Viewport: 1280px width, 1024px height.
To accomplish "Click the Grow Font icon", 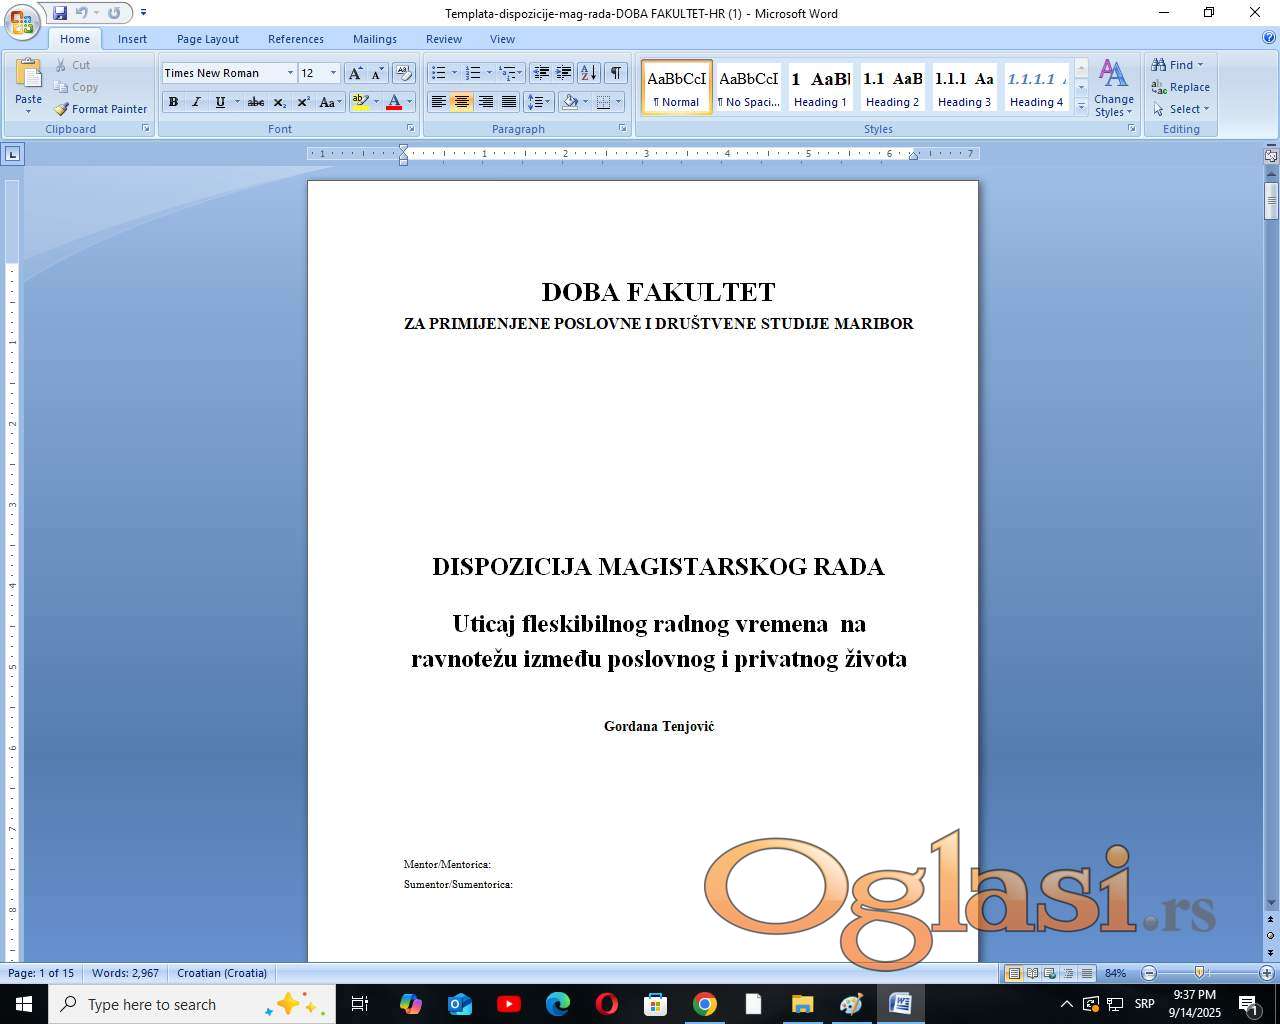I will [355, 73].
